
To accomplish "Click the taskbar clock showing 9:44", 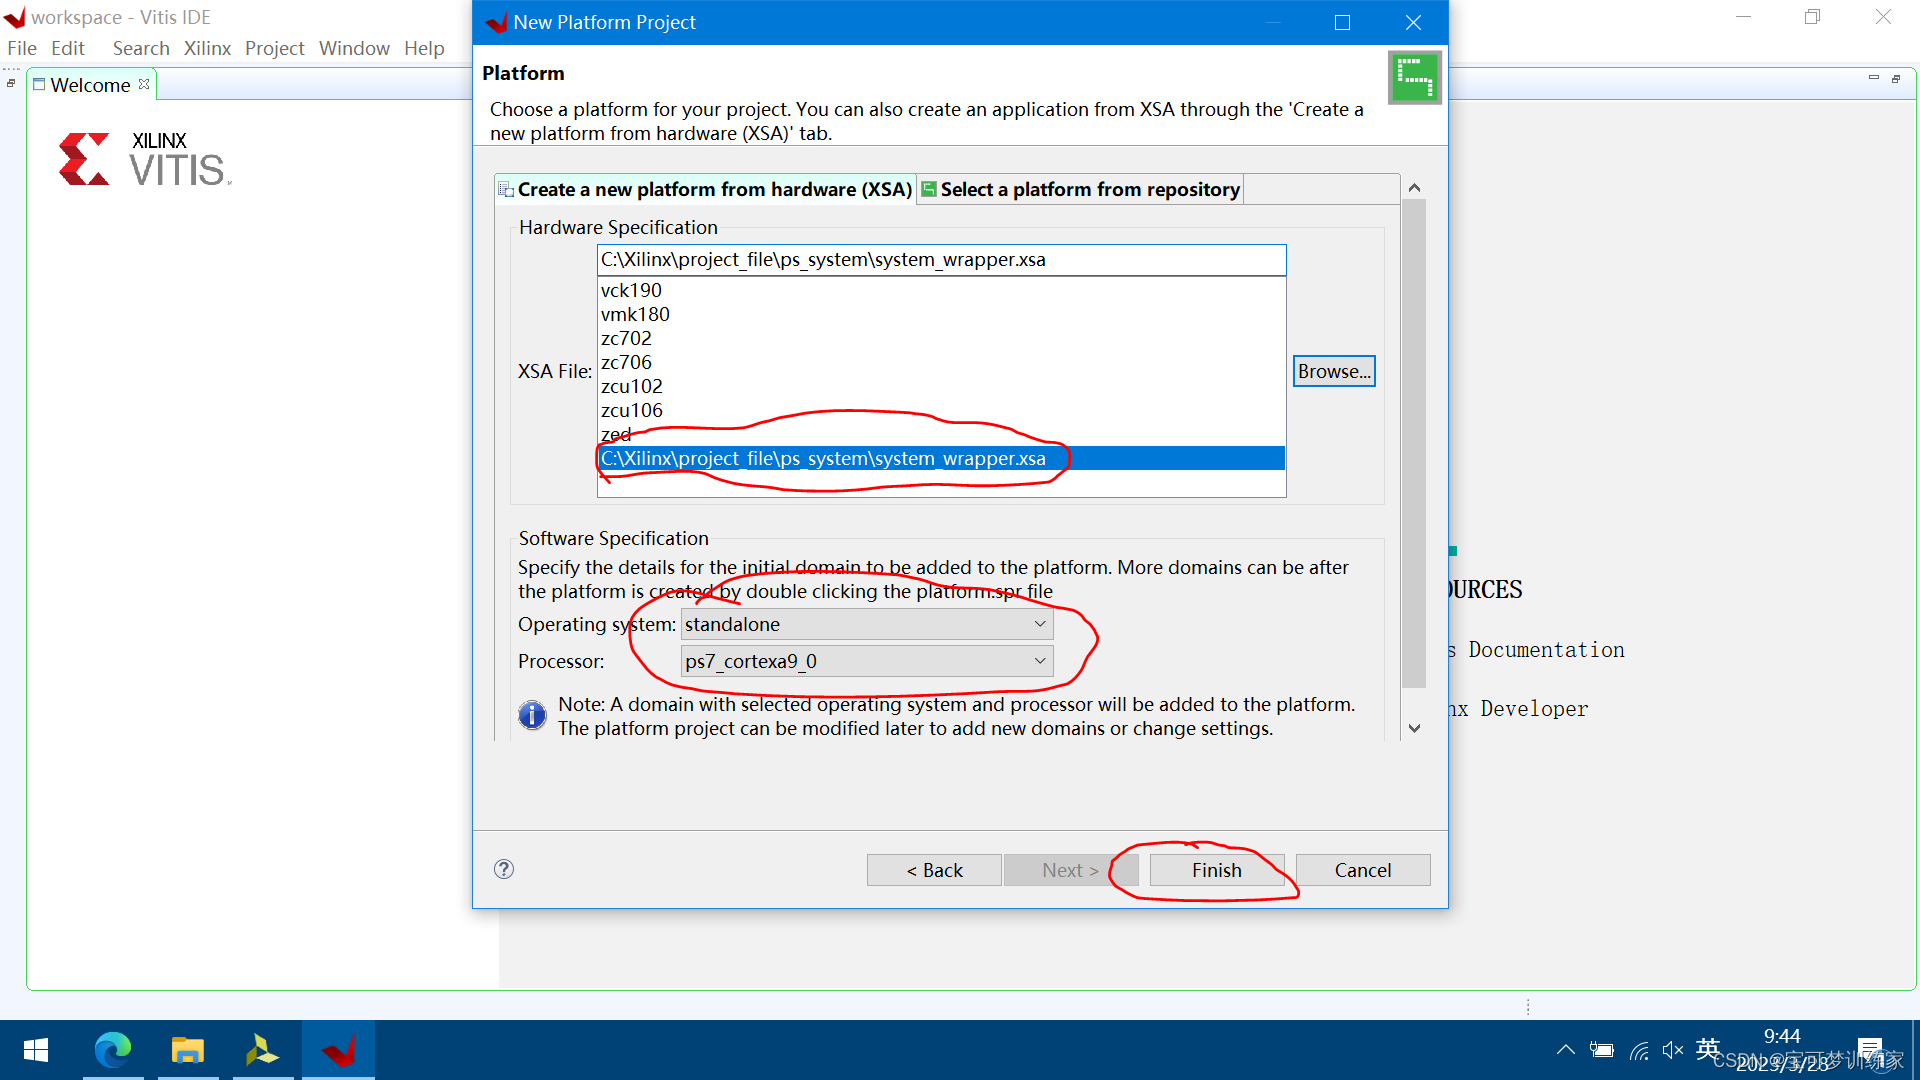I will tap(1782, 1036).
